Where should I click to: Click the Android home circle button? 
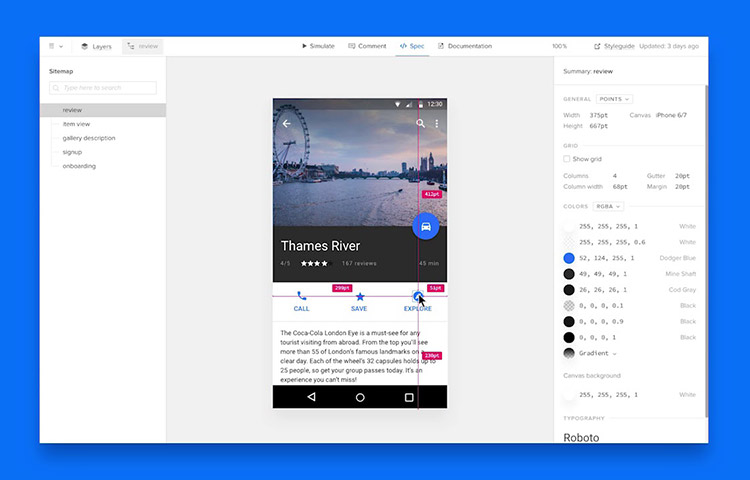[360, 397]
